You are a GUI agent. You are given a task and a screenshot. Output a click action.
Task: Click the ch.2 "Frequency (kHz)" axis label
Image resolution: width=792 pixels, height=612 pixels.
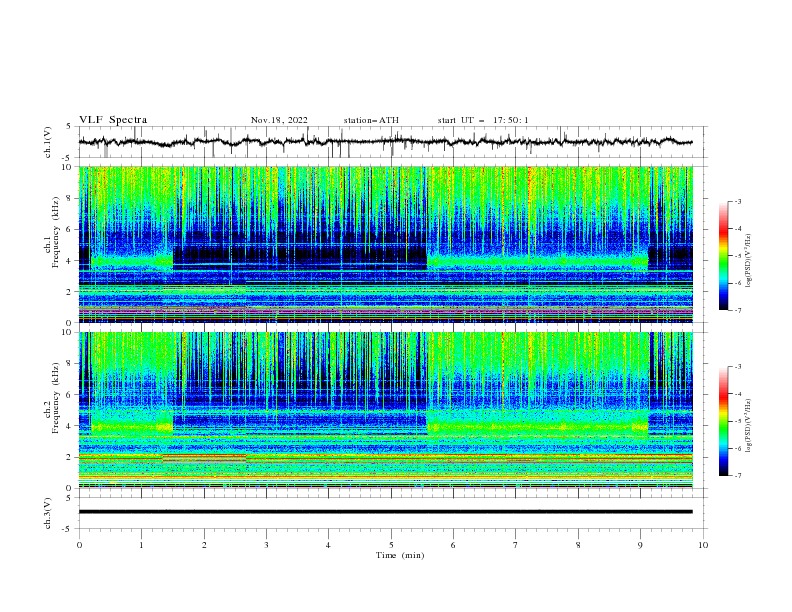(x=56, y=398)
